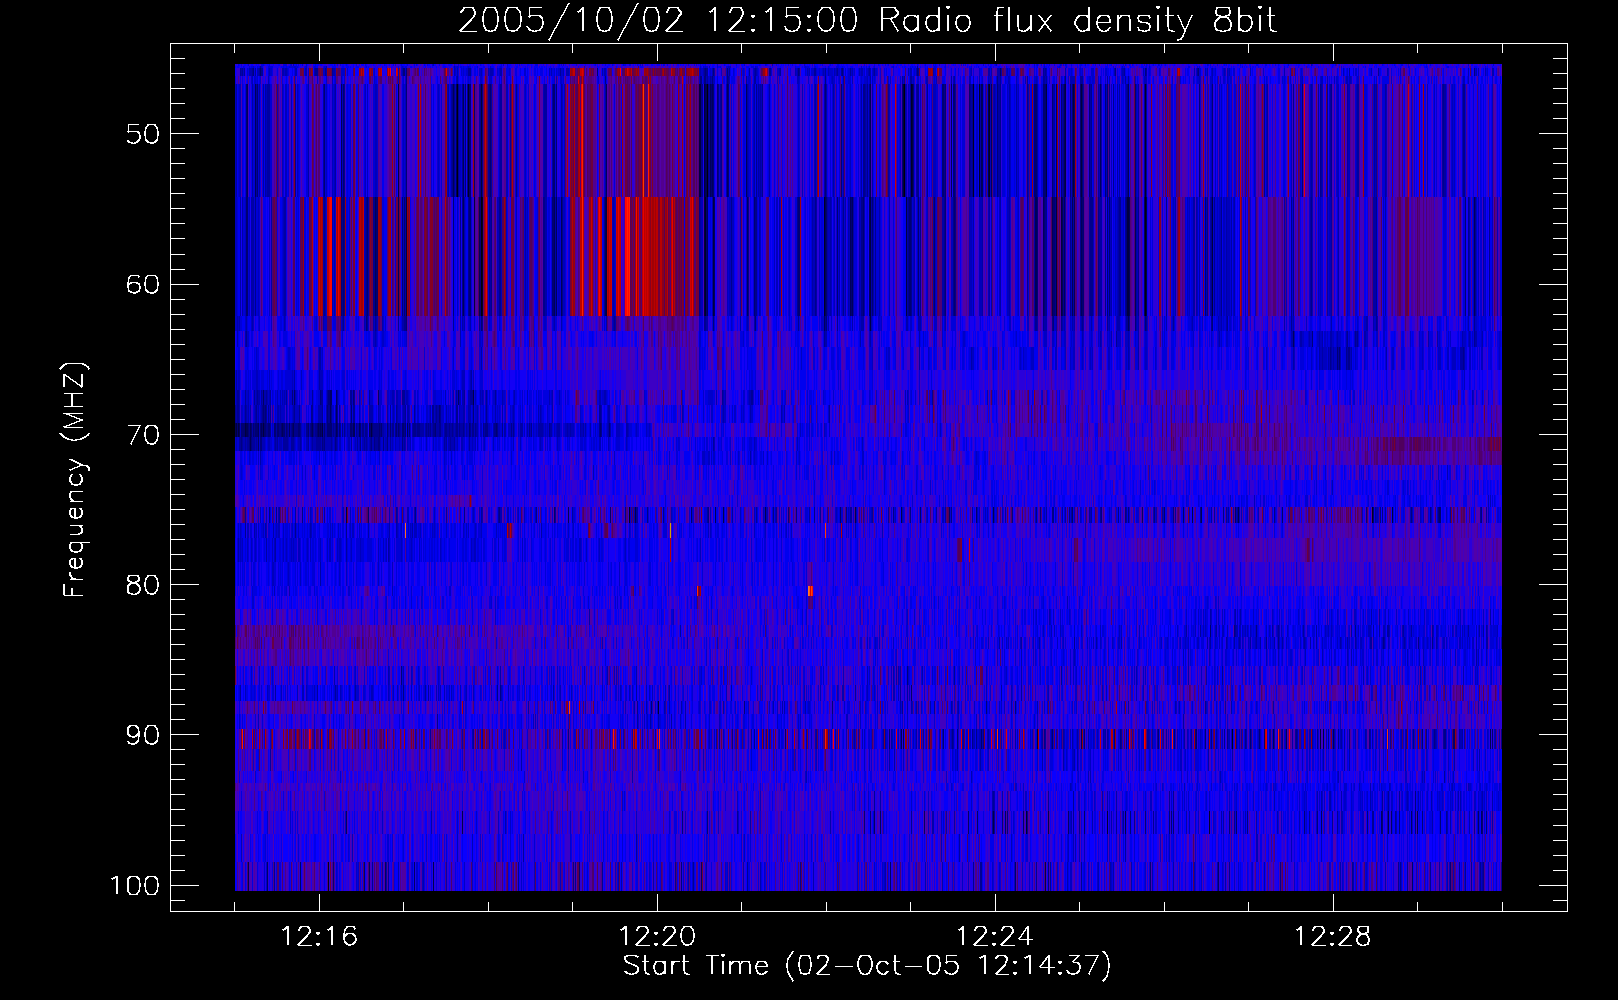The width and height of the screenshot is (1618, 1000).
Task: Click the 12:28 time tick label
Action: click(x=1333, y=937)
